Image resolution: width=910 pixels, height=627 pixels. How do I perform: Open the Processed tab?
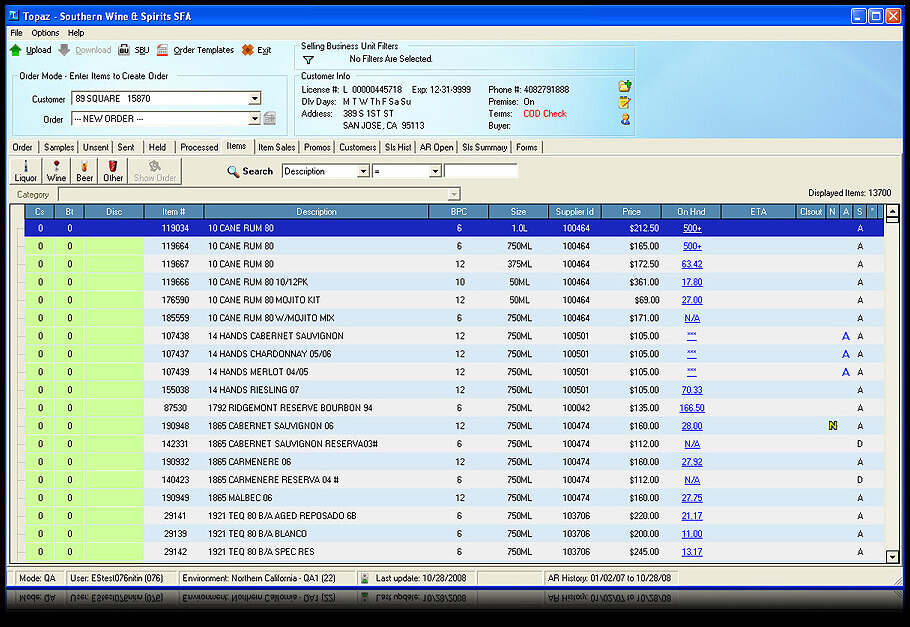click(x=199, y=147)
